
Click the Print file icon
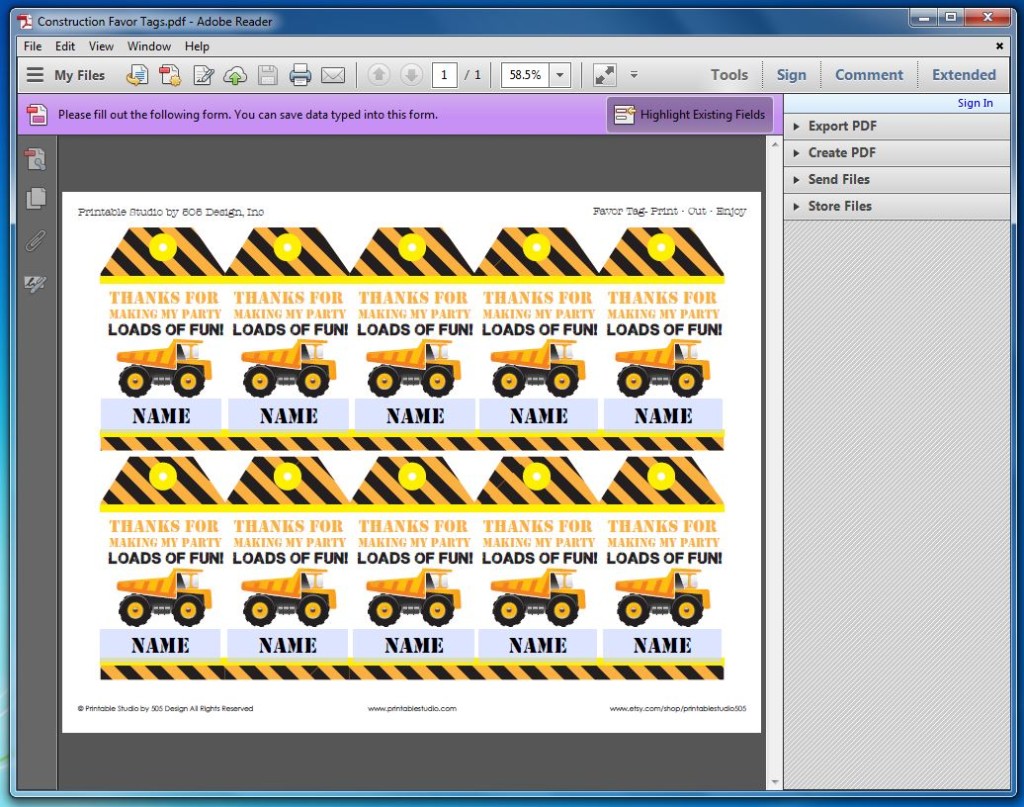(300, 75)
